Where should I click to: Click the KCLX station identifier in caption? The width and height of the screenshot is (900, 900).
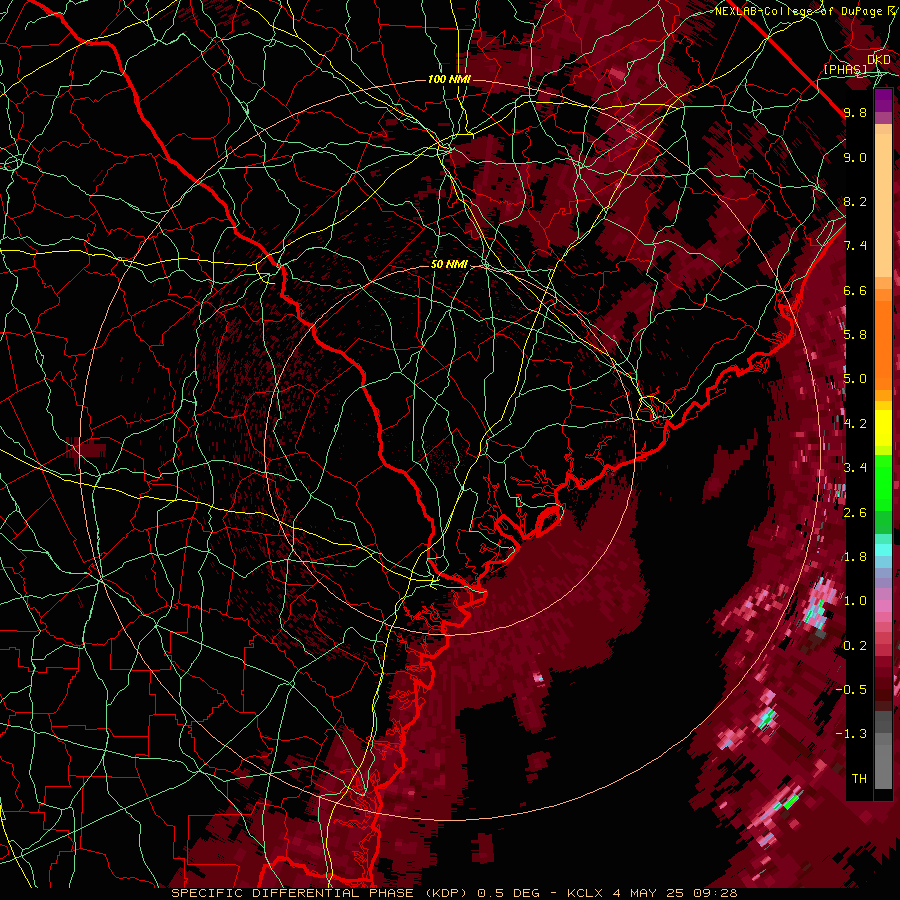point(585,893)
